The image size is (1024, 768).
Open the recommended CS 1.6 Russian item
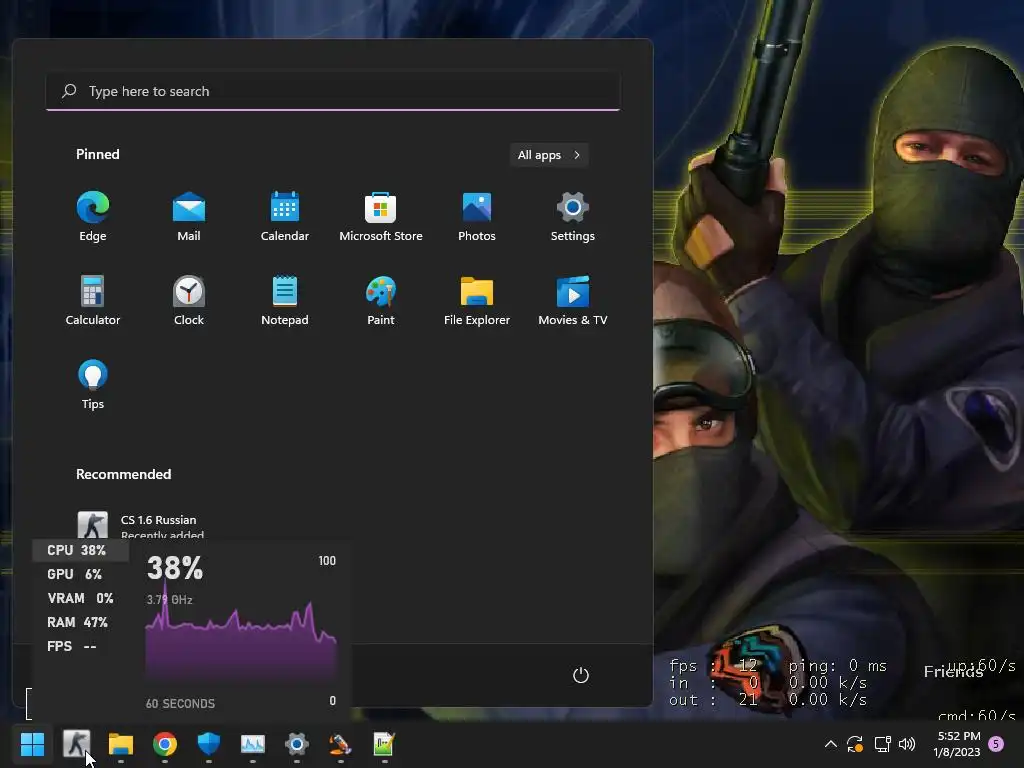140,525
